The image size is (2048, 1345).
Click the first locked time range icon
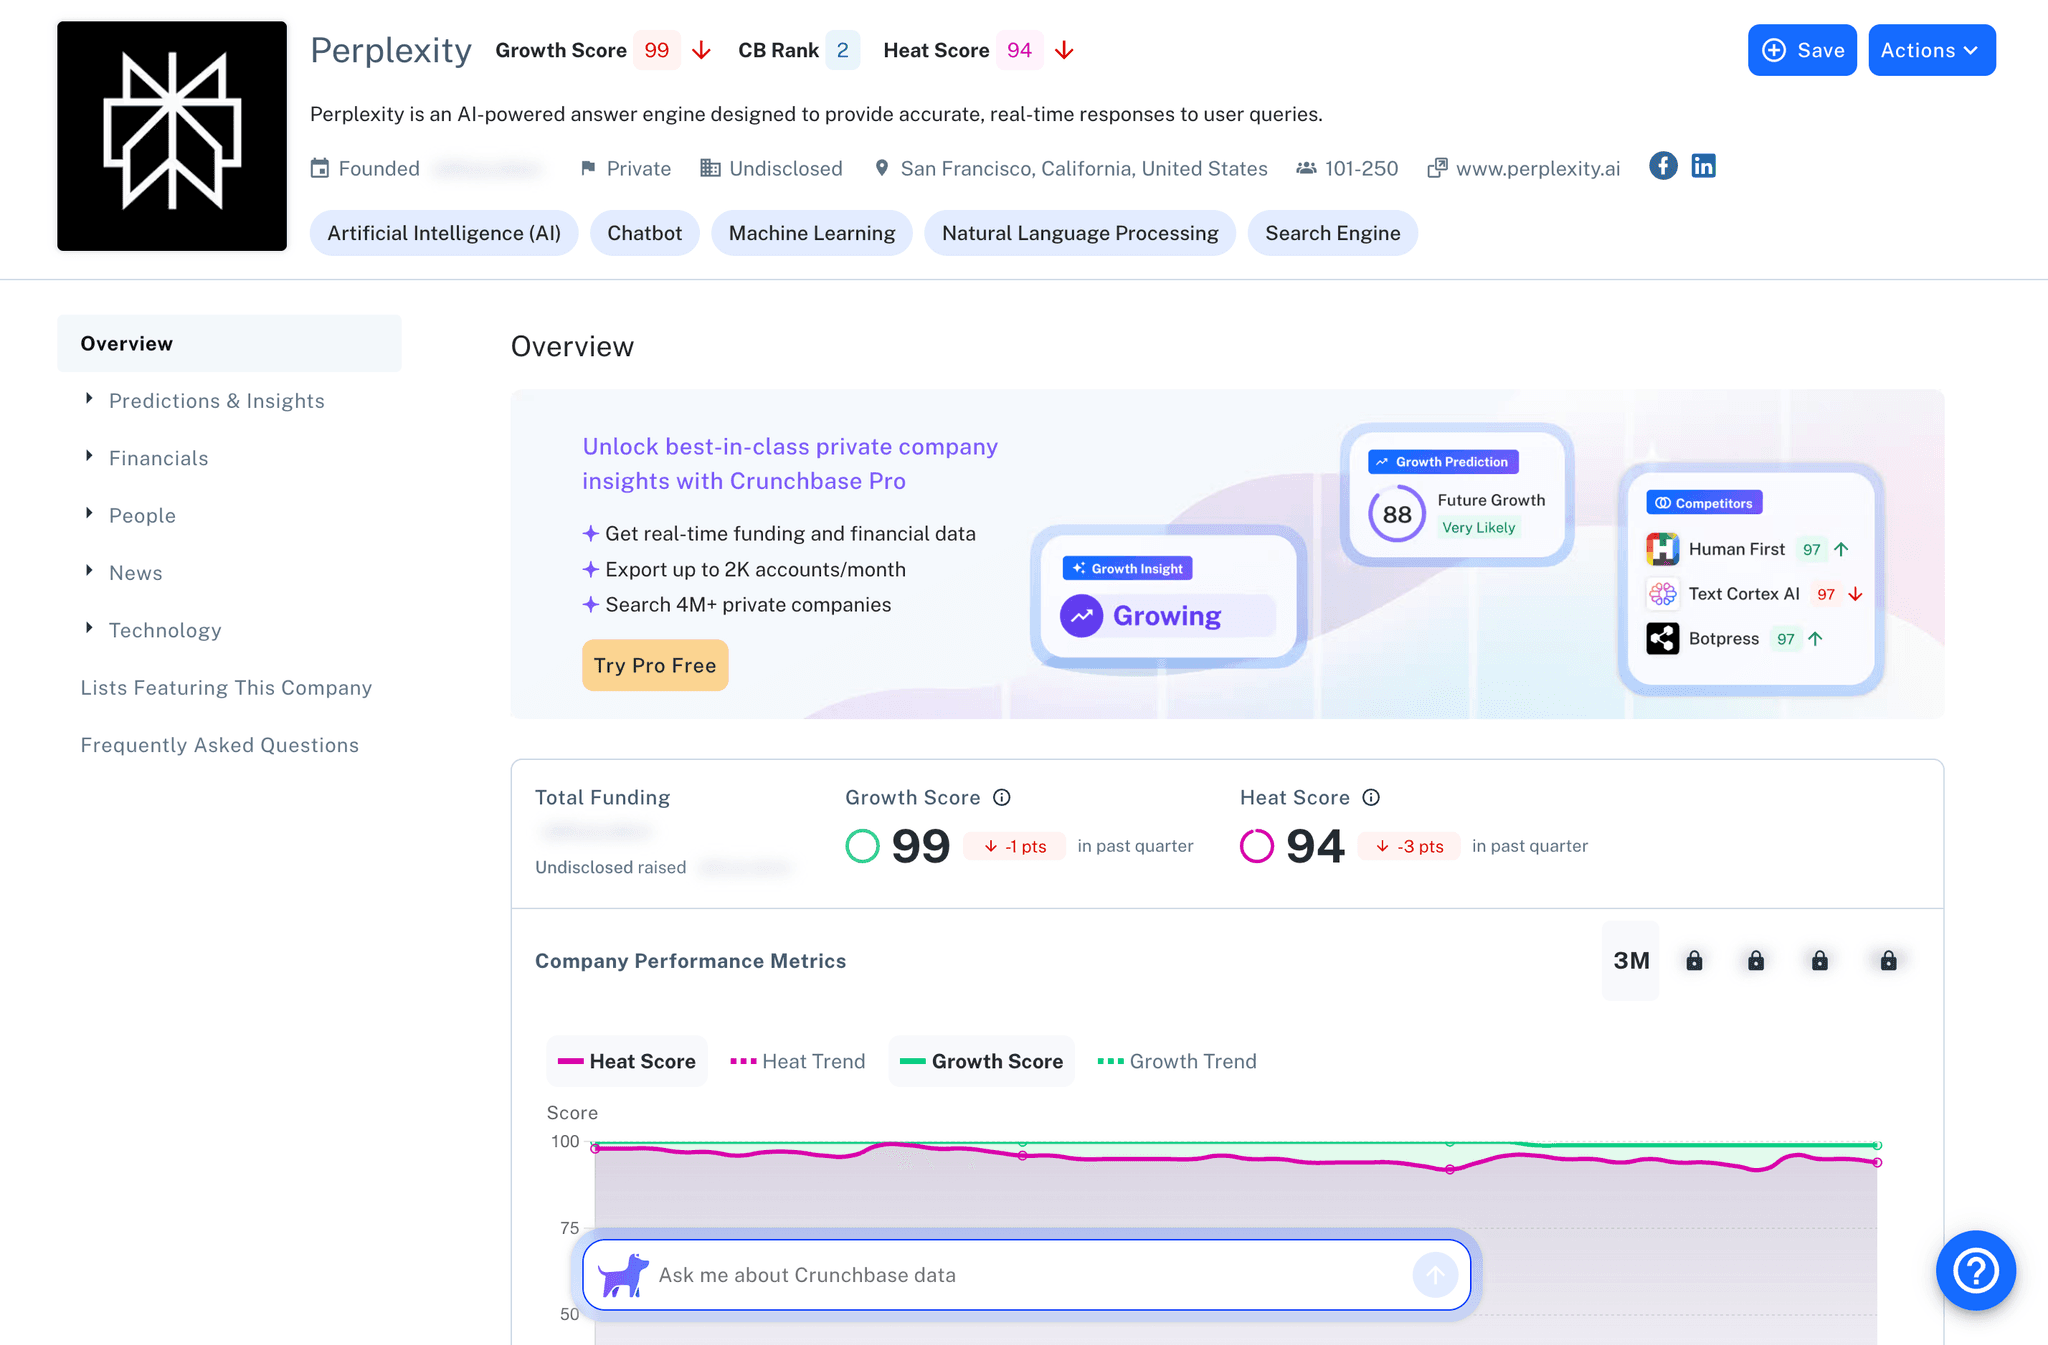coord(1694,961)
